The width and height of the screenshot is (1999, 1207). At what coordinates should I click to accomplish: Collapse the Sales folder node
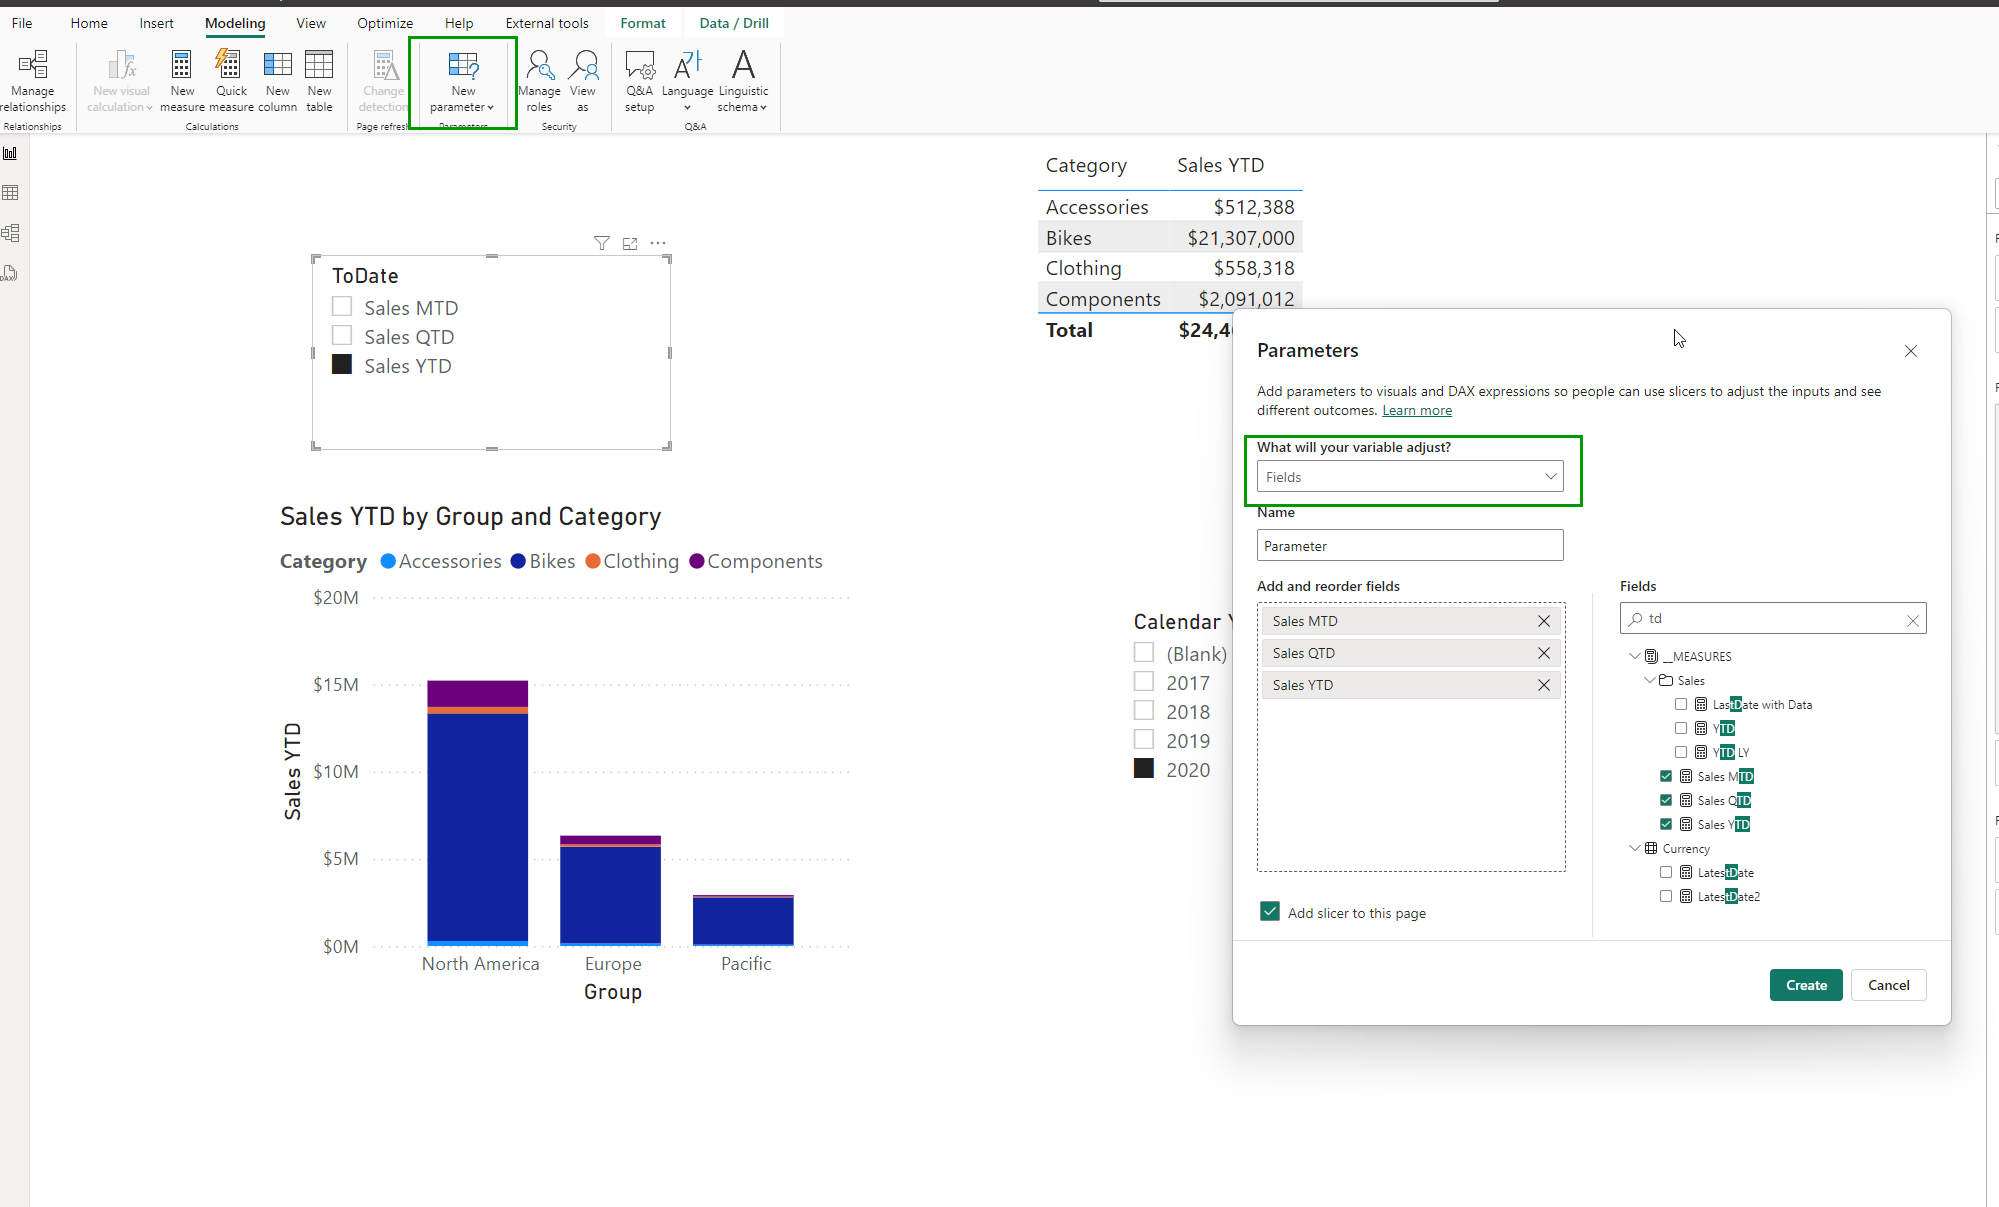pos(1650,680)
